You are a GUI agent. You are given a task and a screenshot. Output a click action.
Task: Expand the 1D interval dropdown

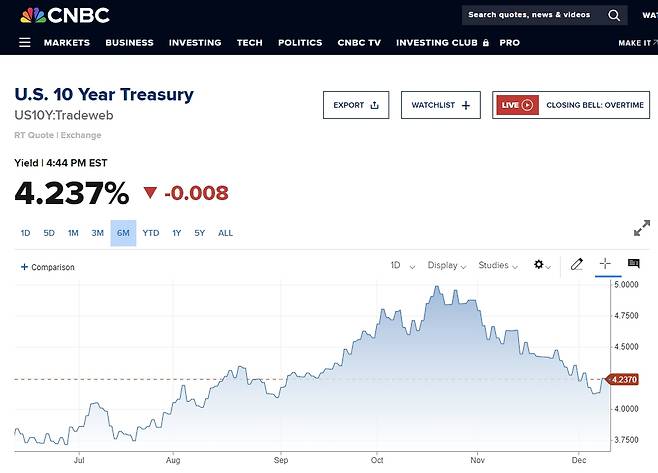tap(400, 266)
